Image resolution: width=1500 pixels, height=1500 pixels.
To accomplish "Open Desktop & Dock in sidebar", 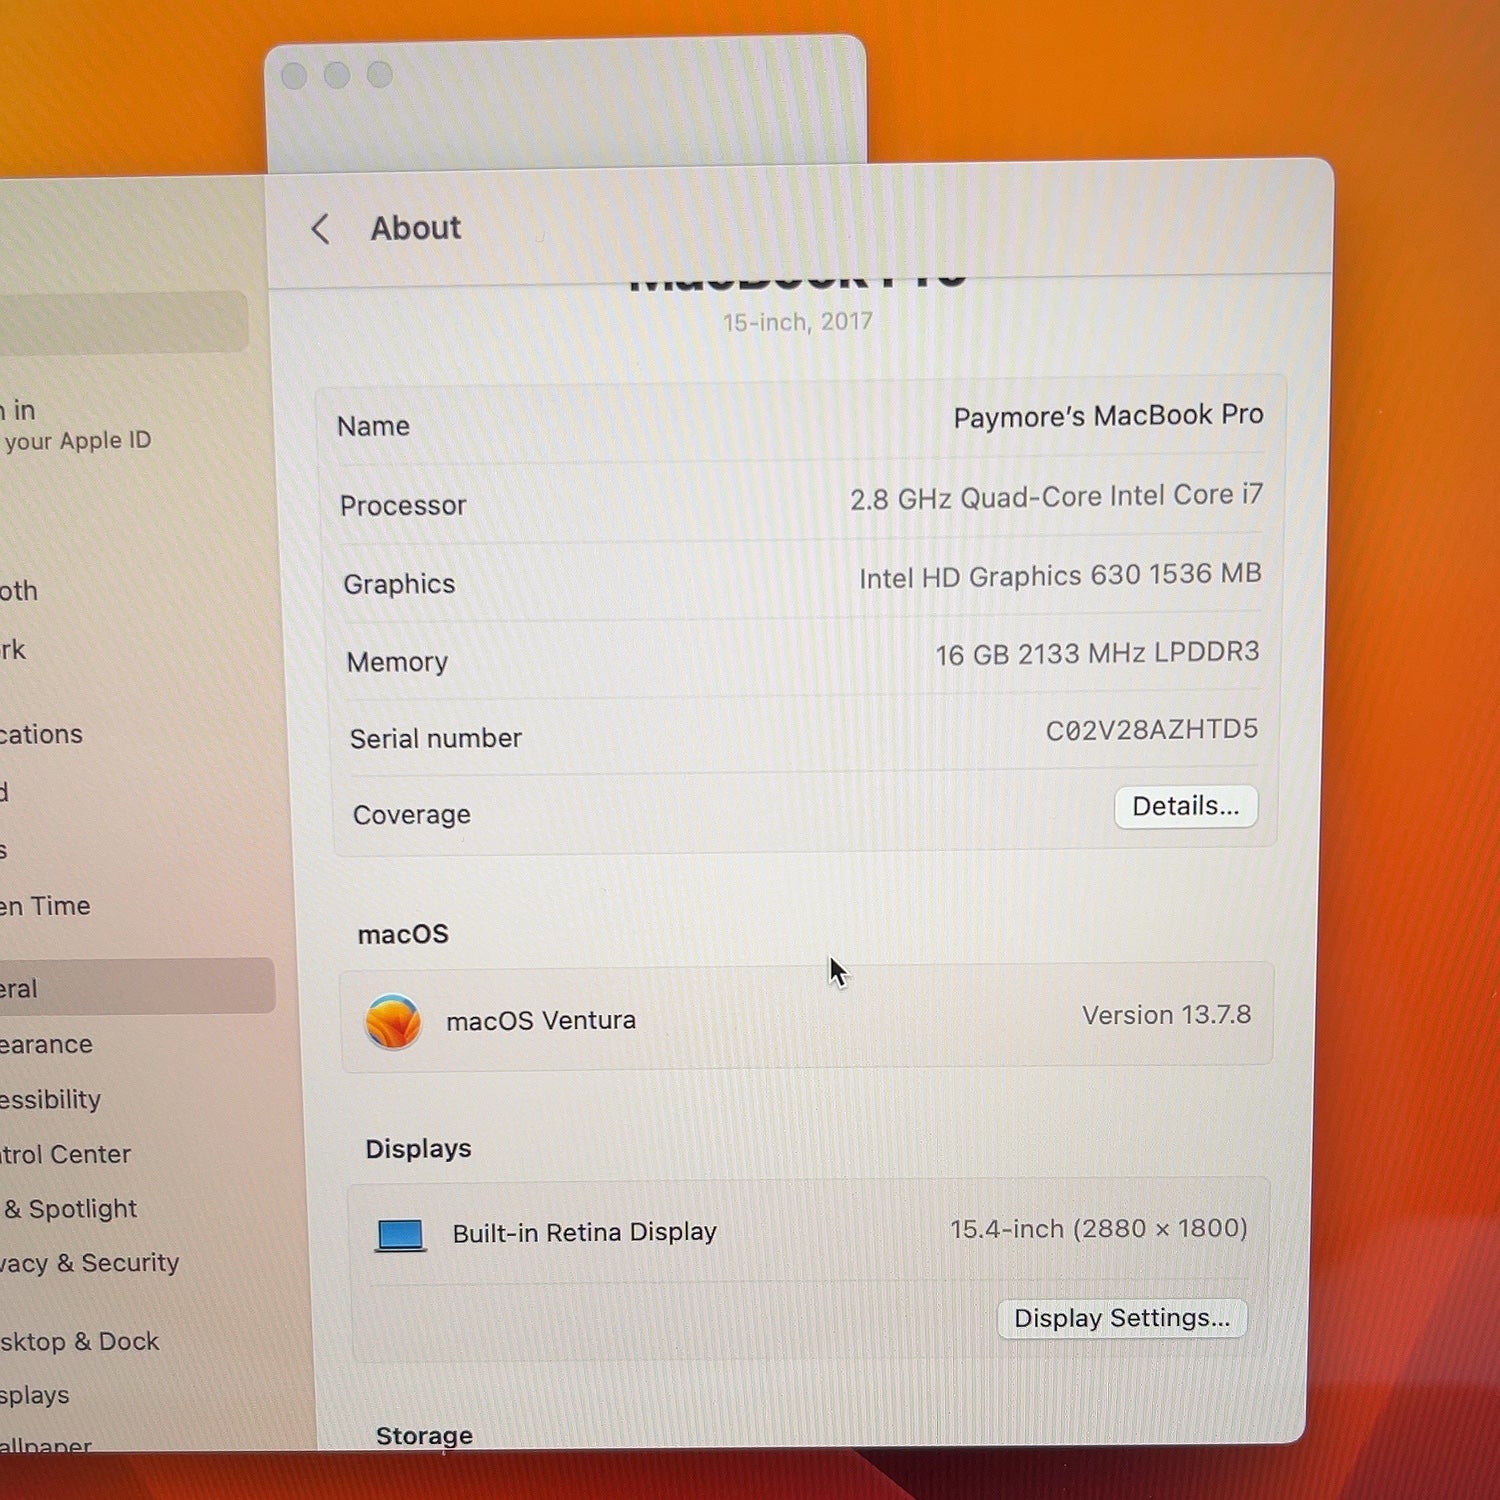I will (x=79, y=1341).
